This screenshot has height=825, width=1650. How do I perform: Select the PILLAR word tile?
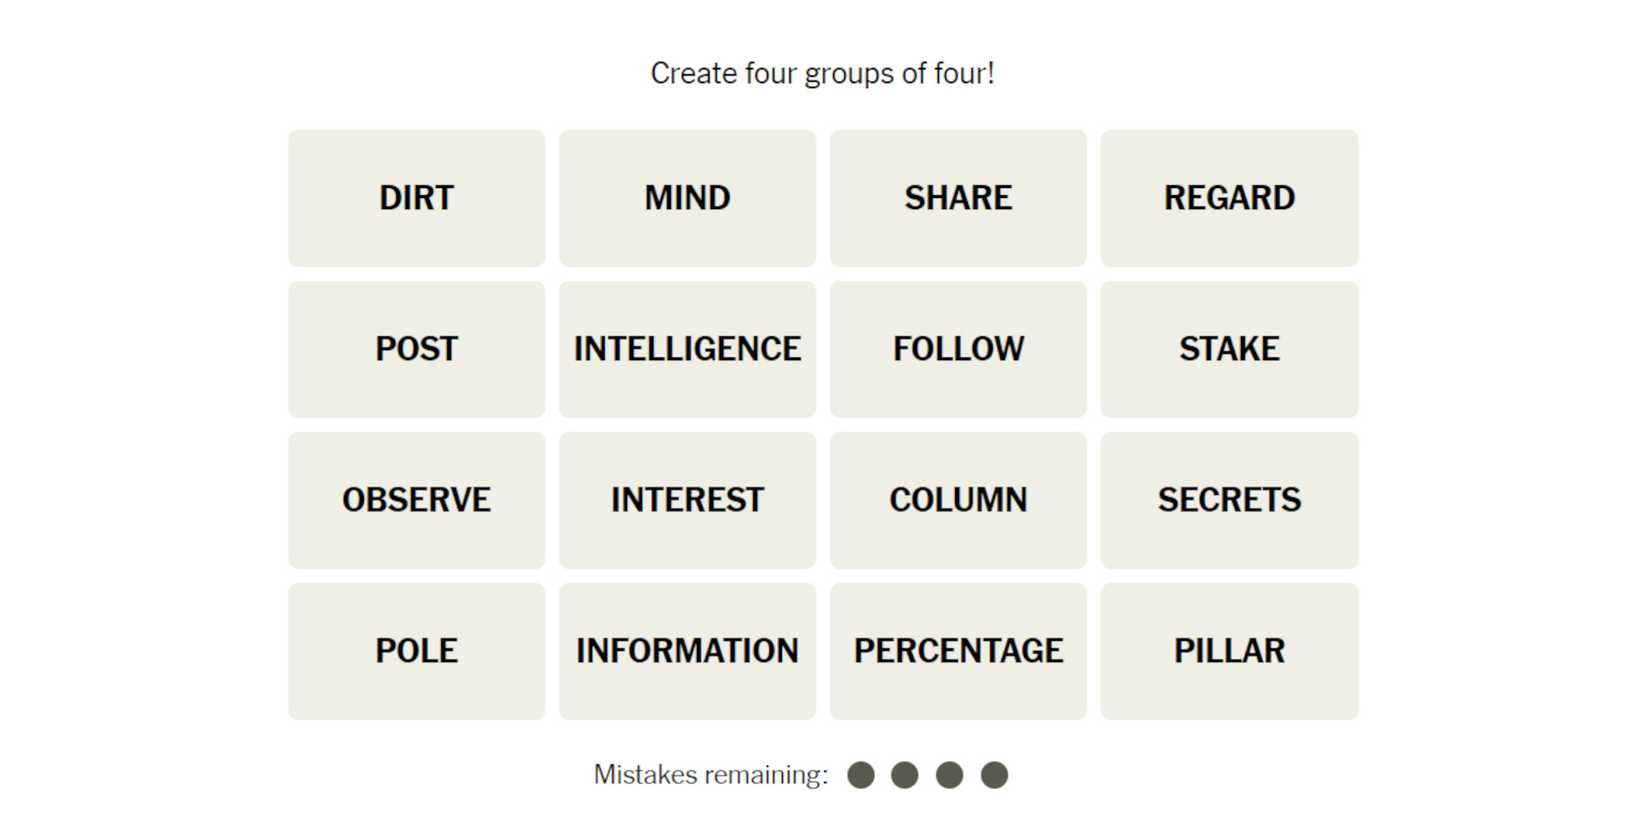1229,651
